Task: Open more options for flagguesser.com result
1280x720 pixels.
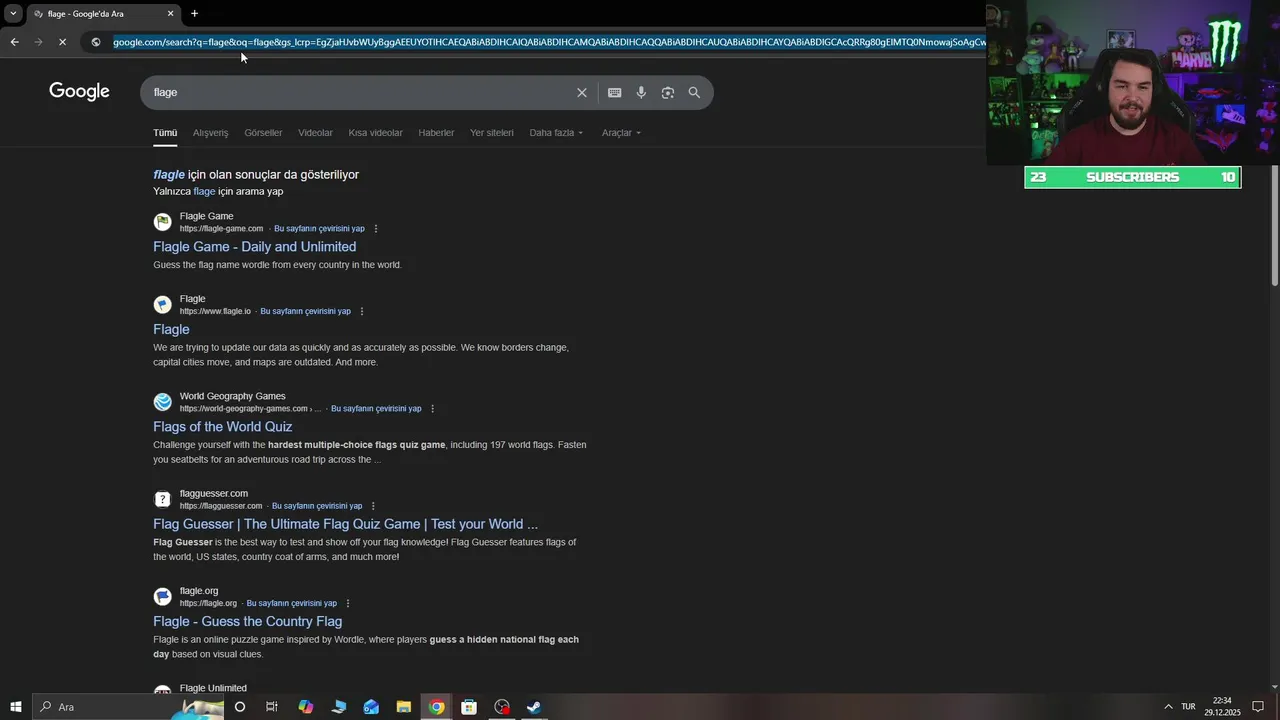Action: tap(373, 506)
